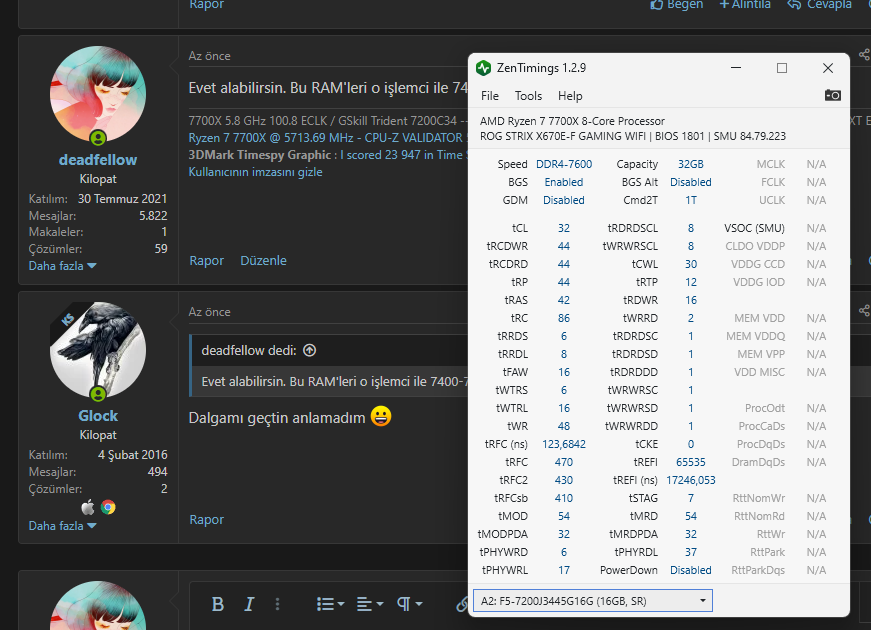Image resolution: width=871 pixels, height=630 pixels.
Task: Click Rapor on deadfellow's post
Action: [207, 261]
